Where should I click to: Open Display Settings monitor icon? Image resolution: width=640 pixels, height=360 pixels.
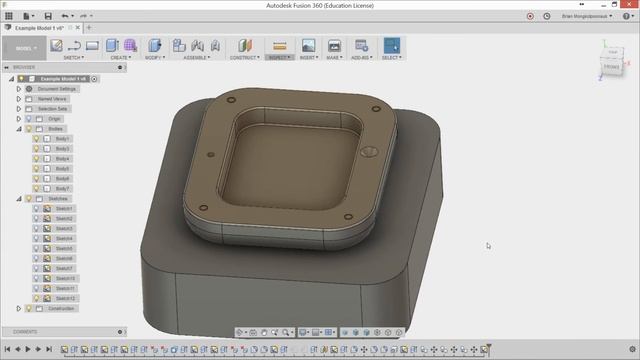click(x=303, y=333)
